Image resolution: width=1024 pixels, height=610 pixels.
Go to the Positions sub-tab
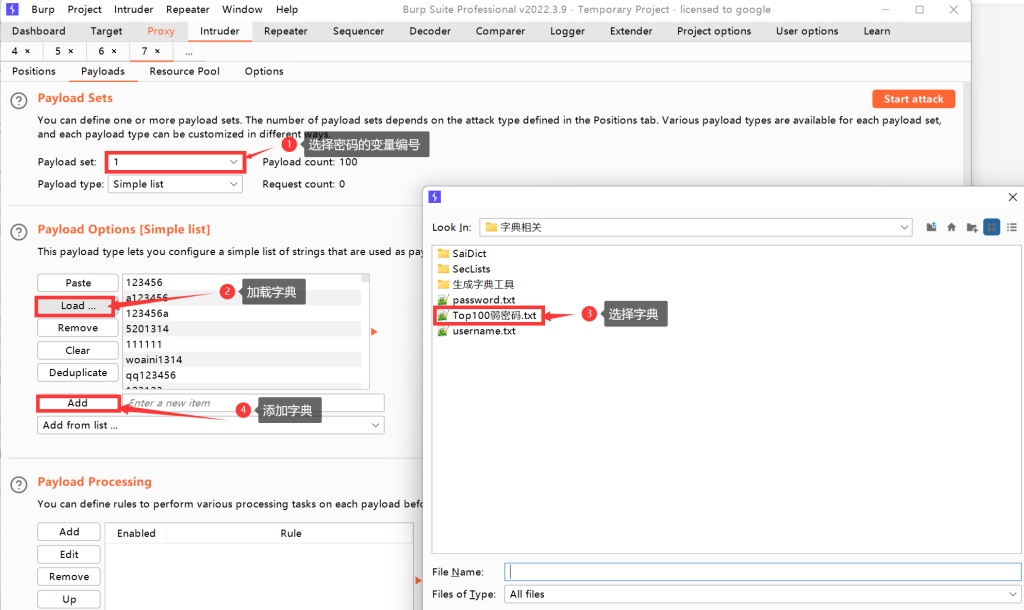34,71
